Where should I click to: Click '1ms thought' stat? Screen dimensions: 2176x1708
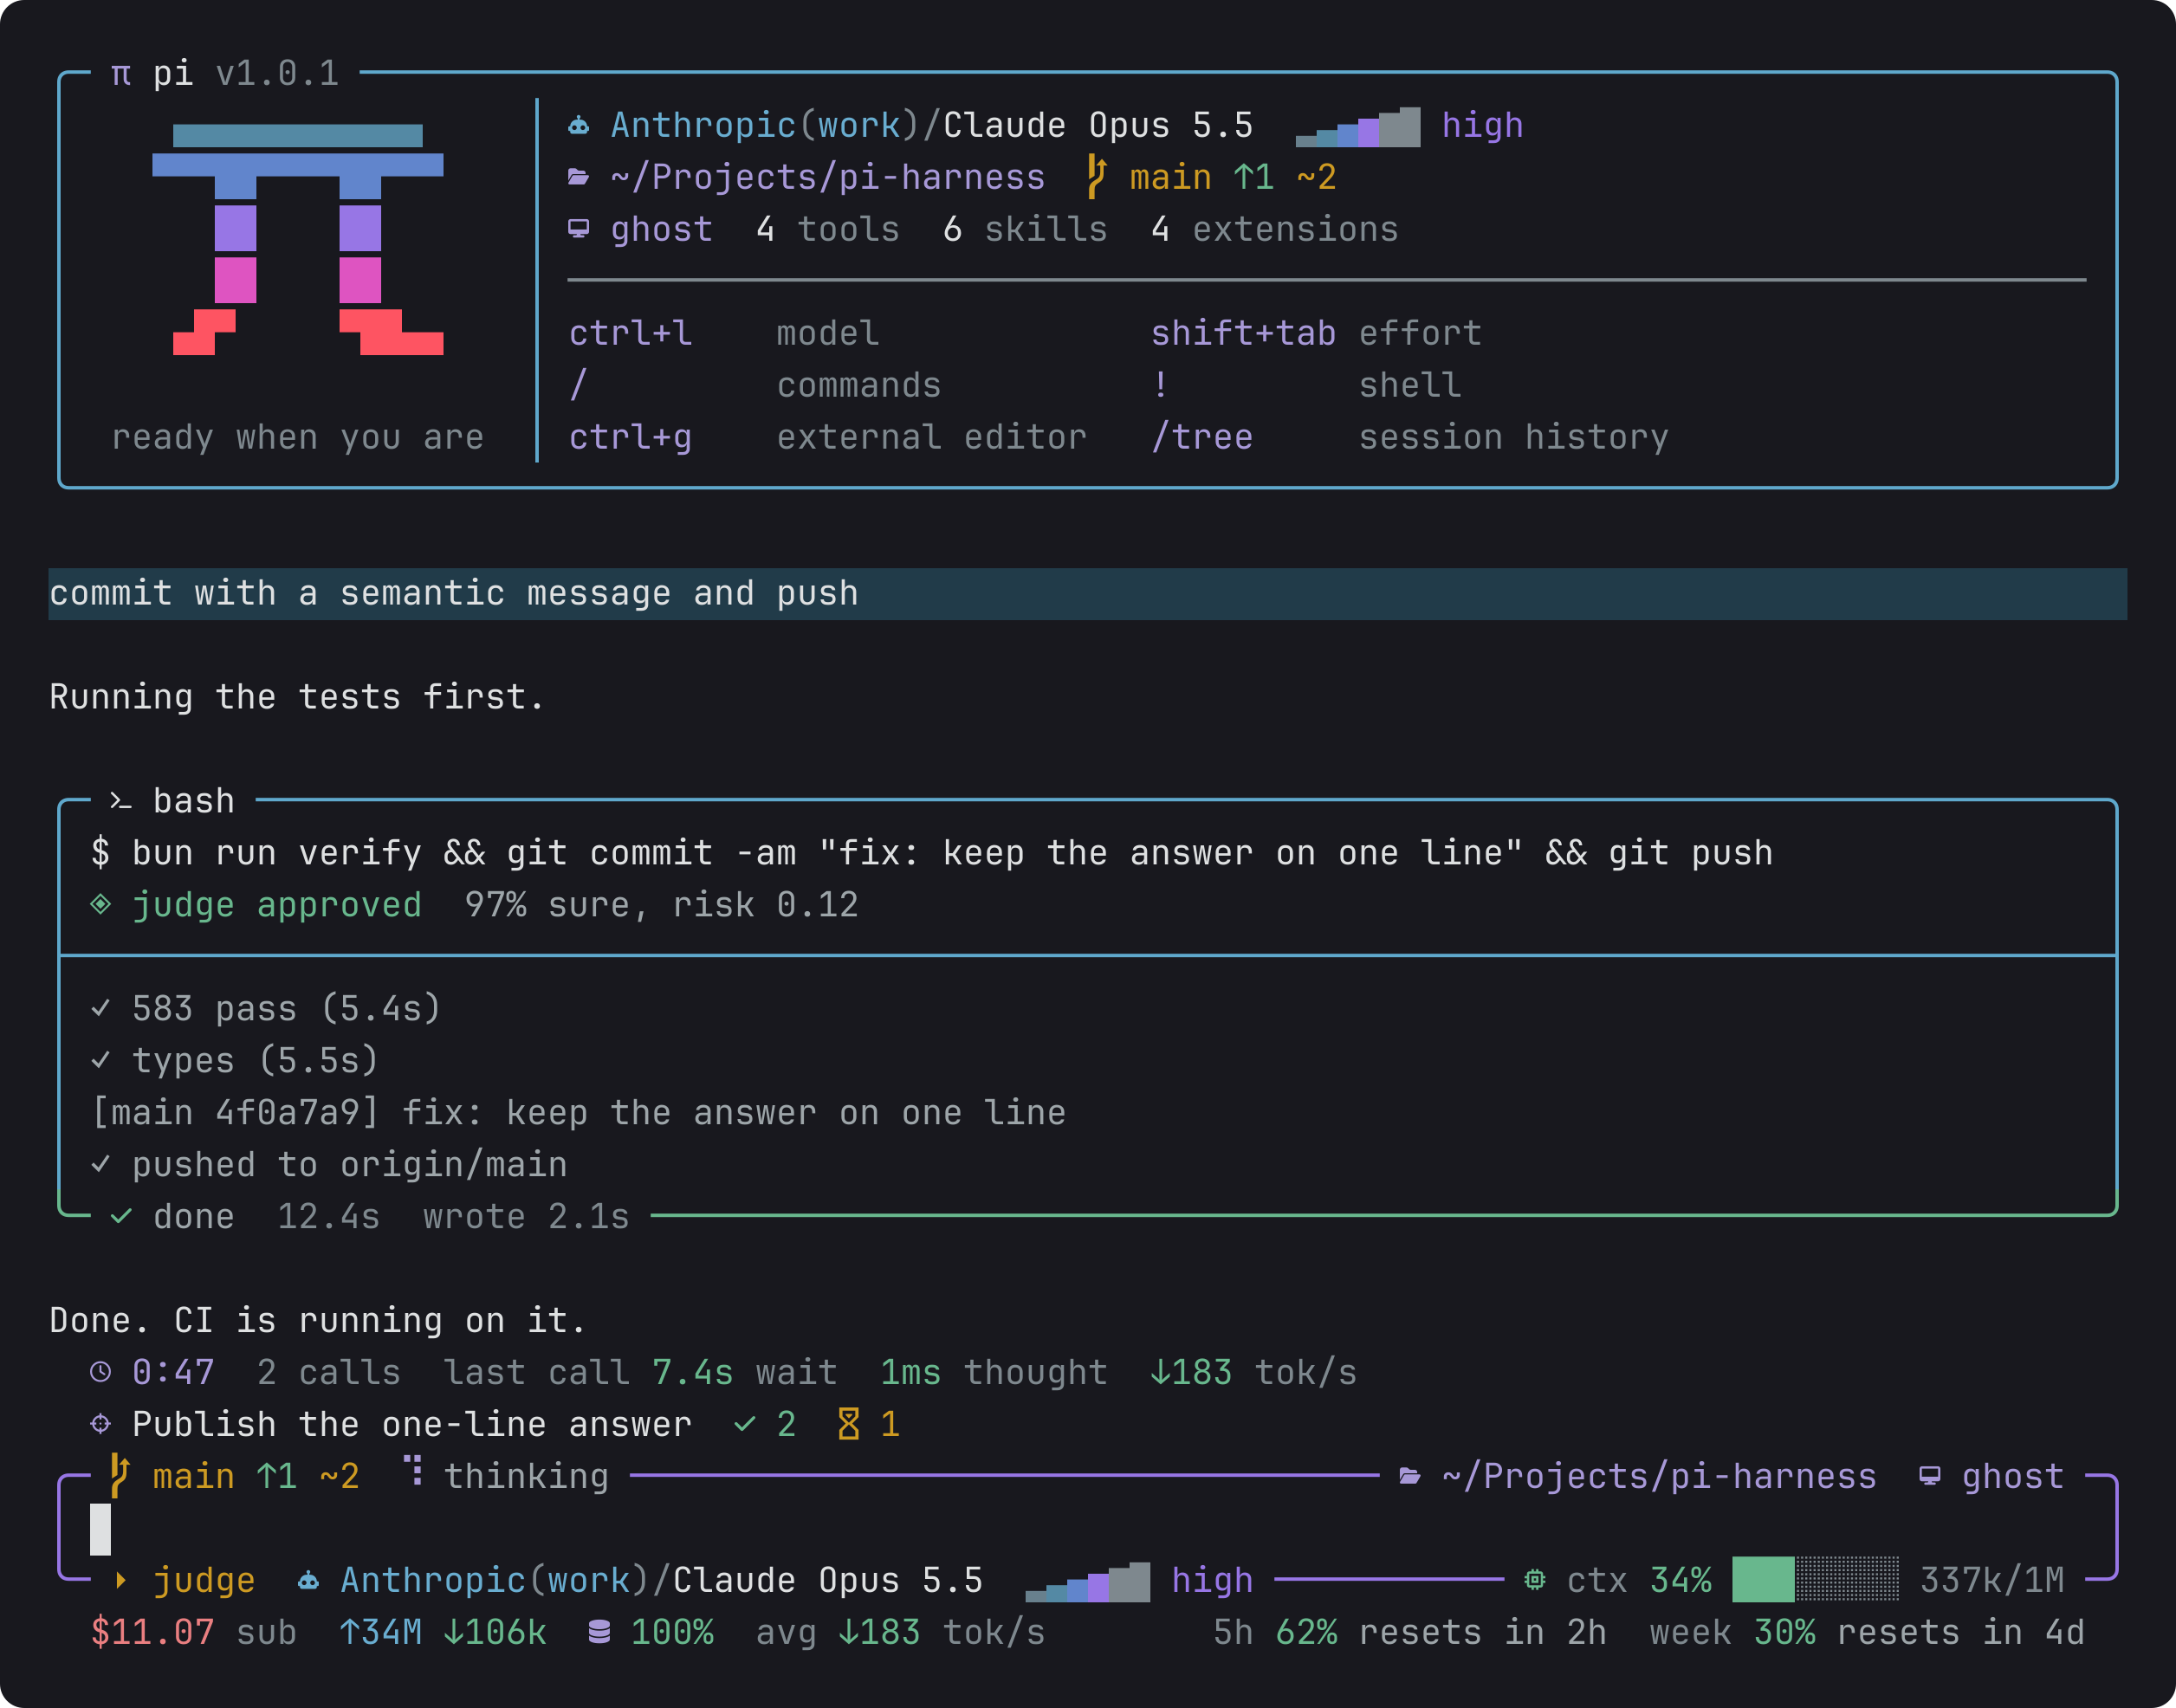tap(994, 1372)
